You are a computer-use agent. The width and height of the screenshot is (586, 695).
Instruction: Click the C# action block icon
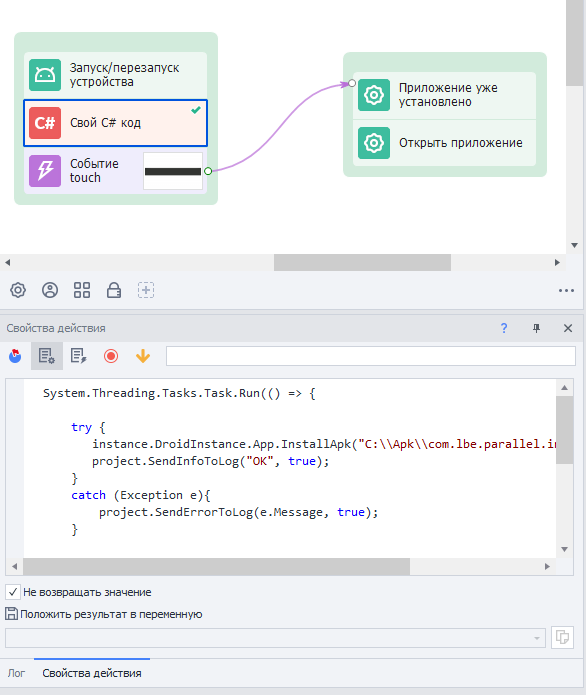[45, 123]
